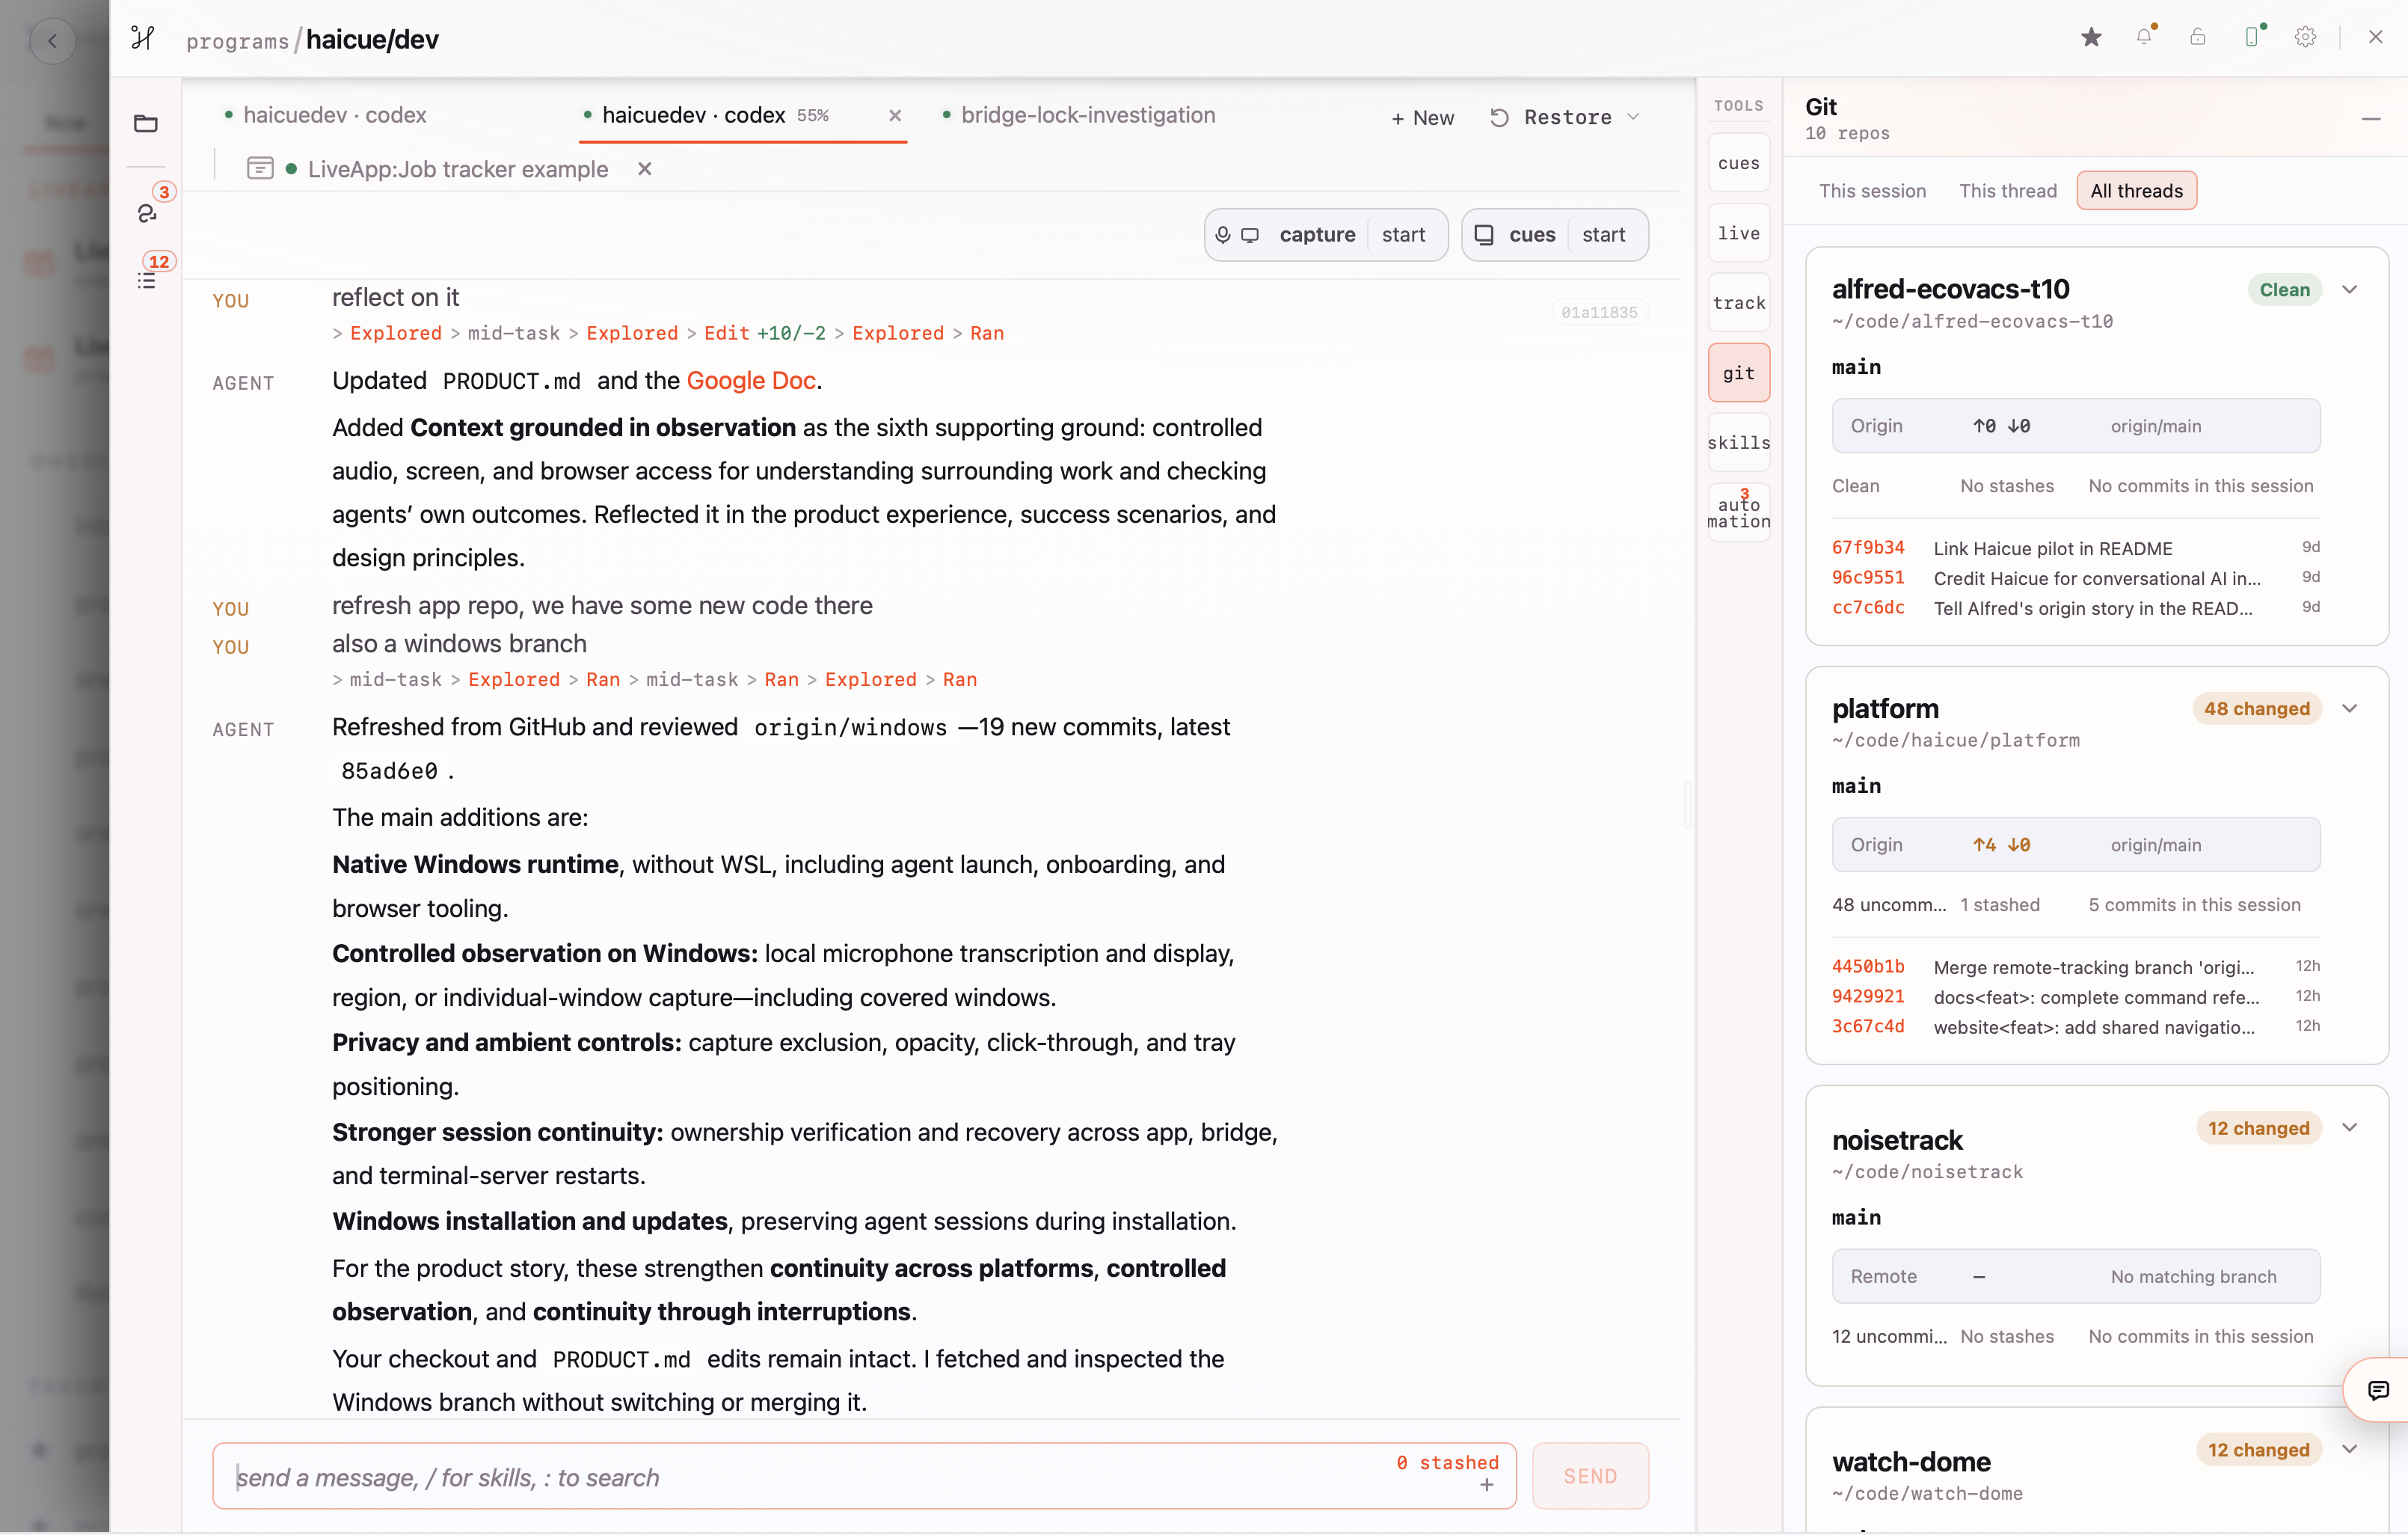Select All threads filter
Viewport: 2408px width, 1535px height.
[2136, 191]
